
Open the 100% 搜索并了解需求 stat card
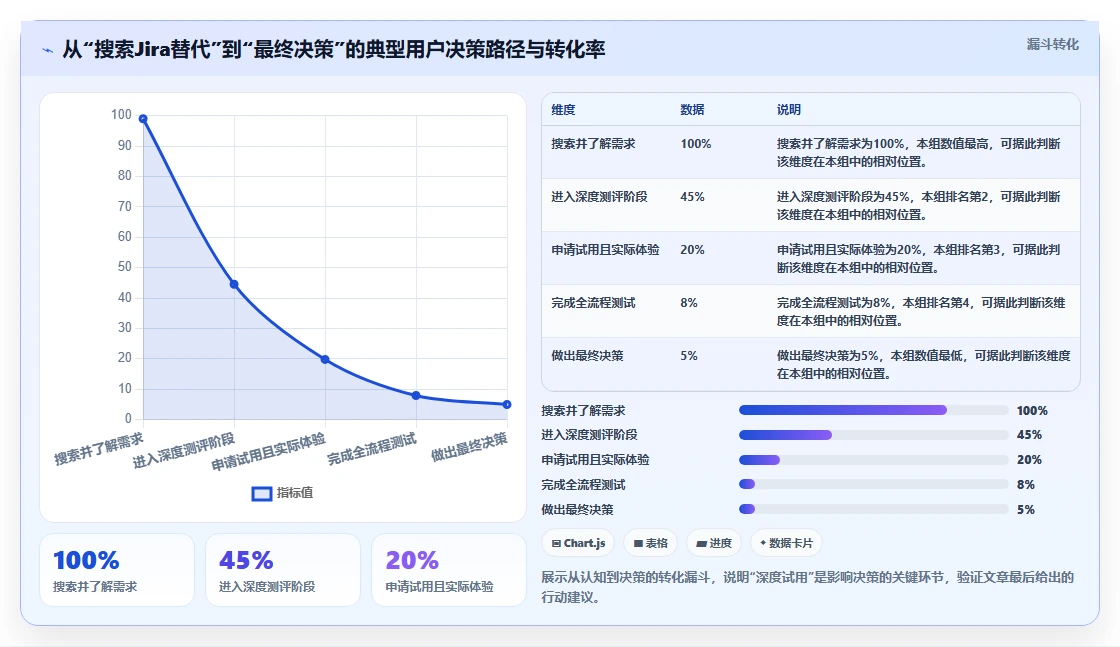tap(117, 570)
